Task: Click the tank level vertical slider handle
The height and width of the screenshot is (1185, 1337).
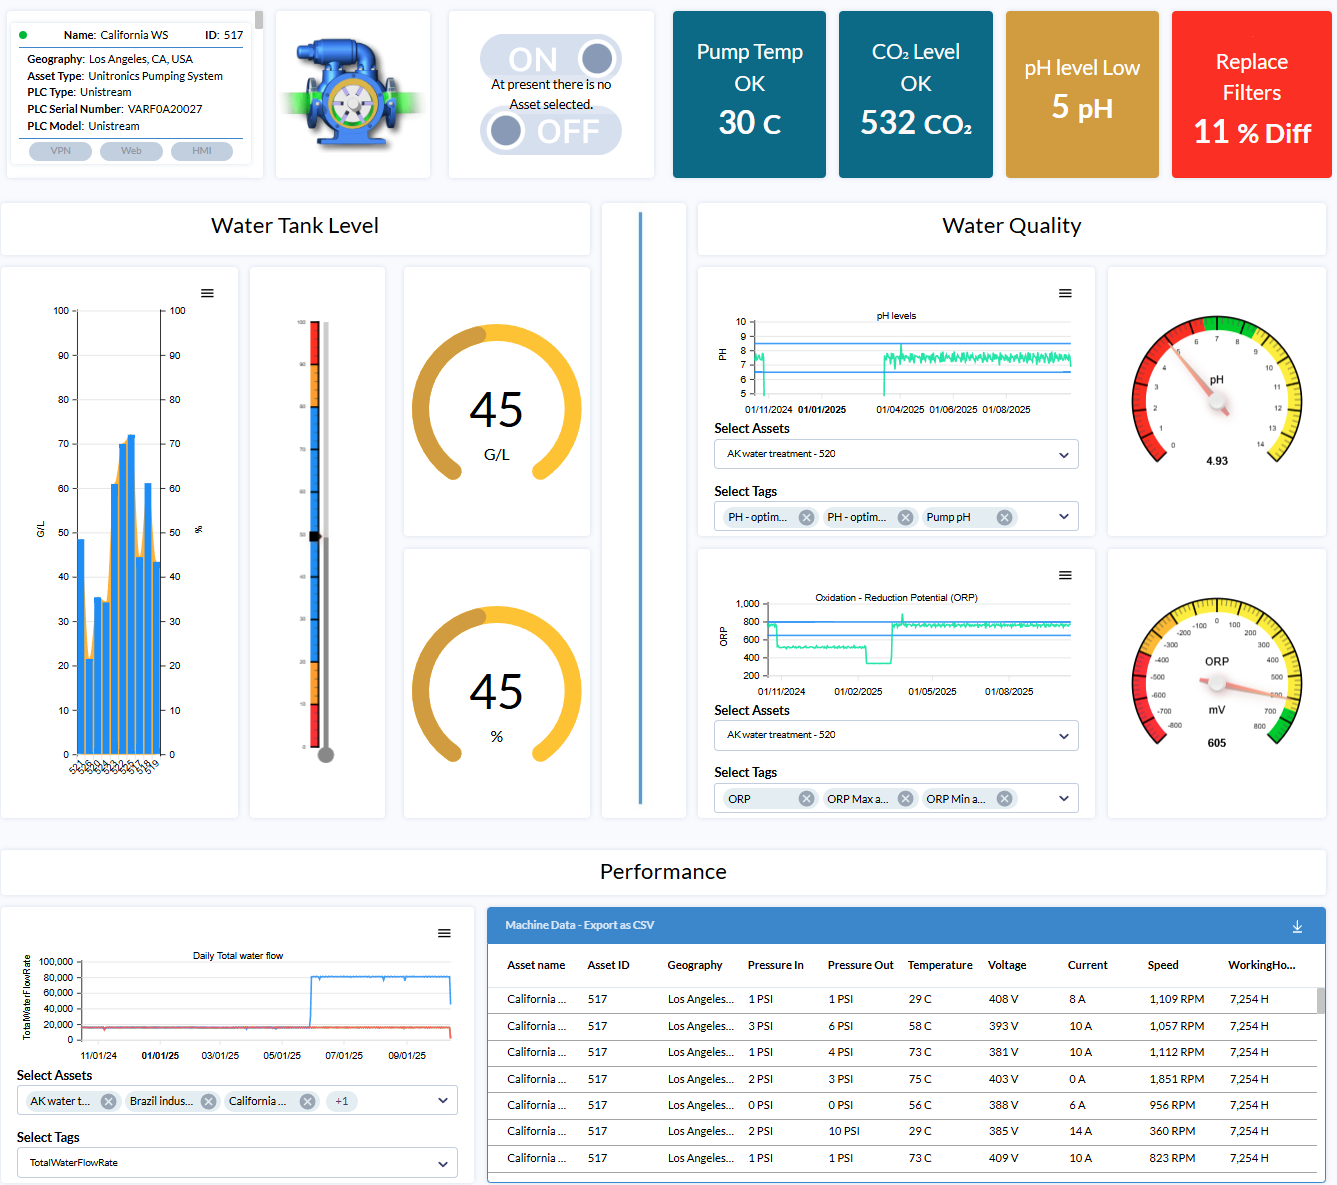Action: pyautogui.click(x=316, y=537)
